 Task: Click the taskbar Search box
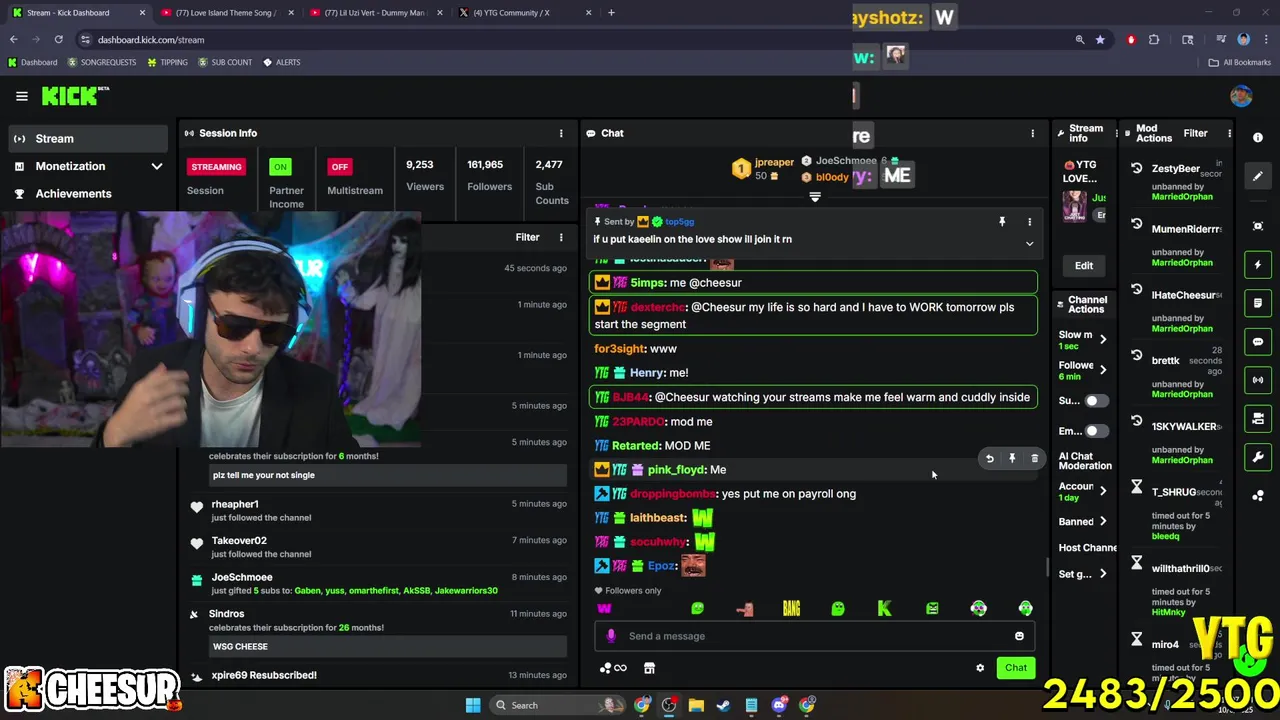point(560,705)
